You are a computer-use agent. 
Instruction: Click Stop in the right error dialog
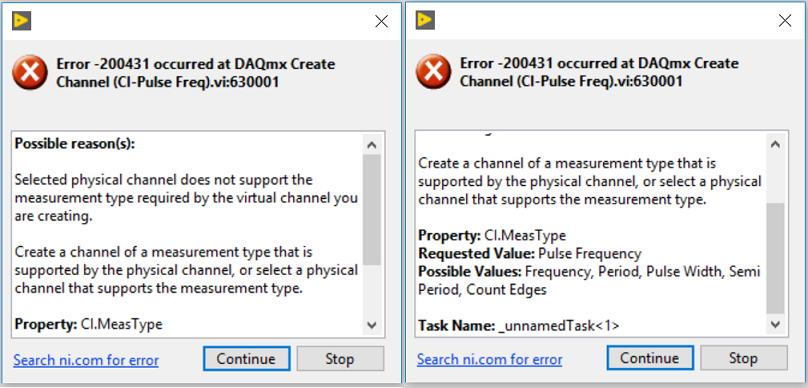coord(744,358)
